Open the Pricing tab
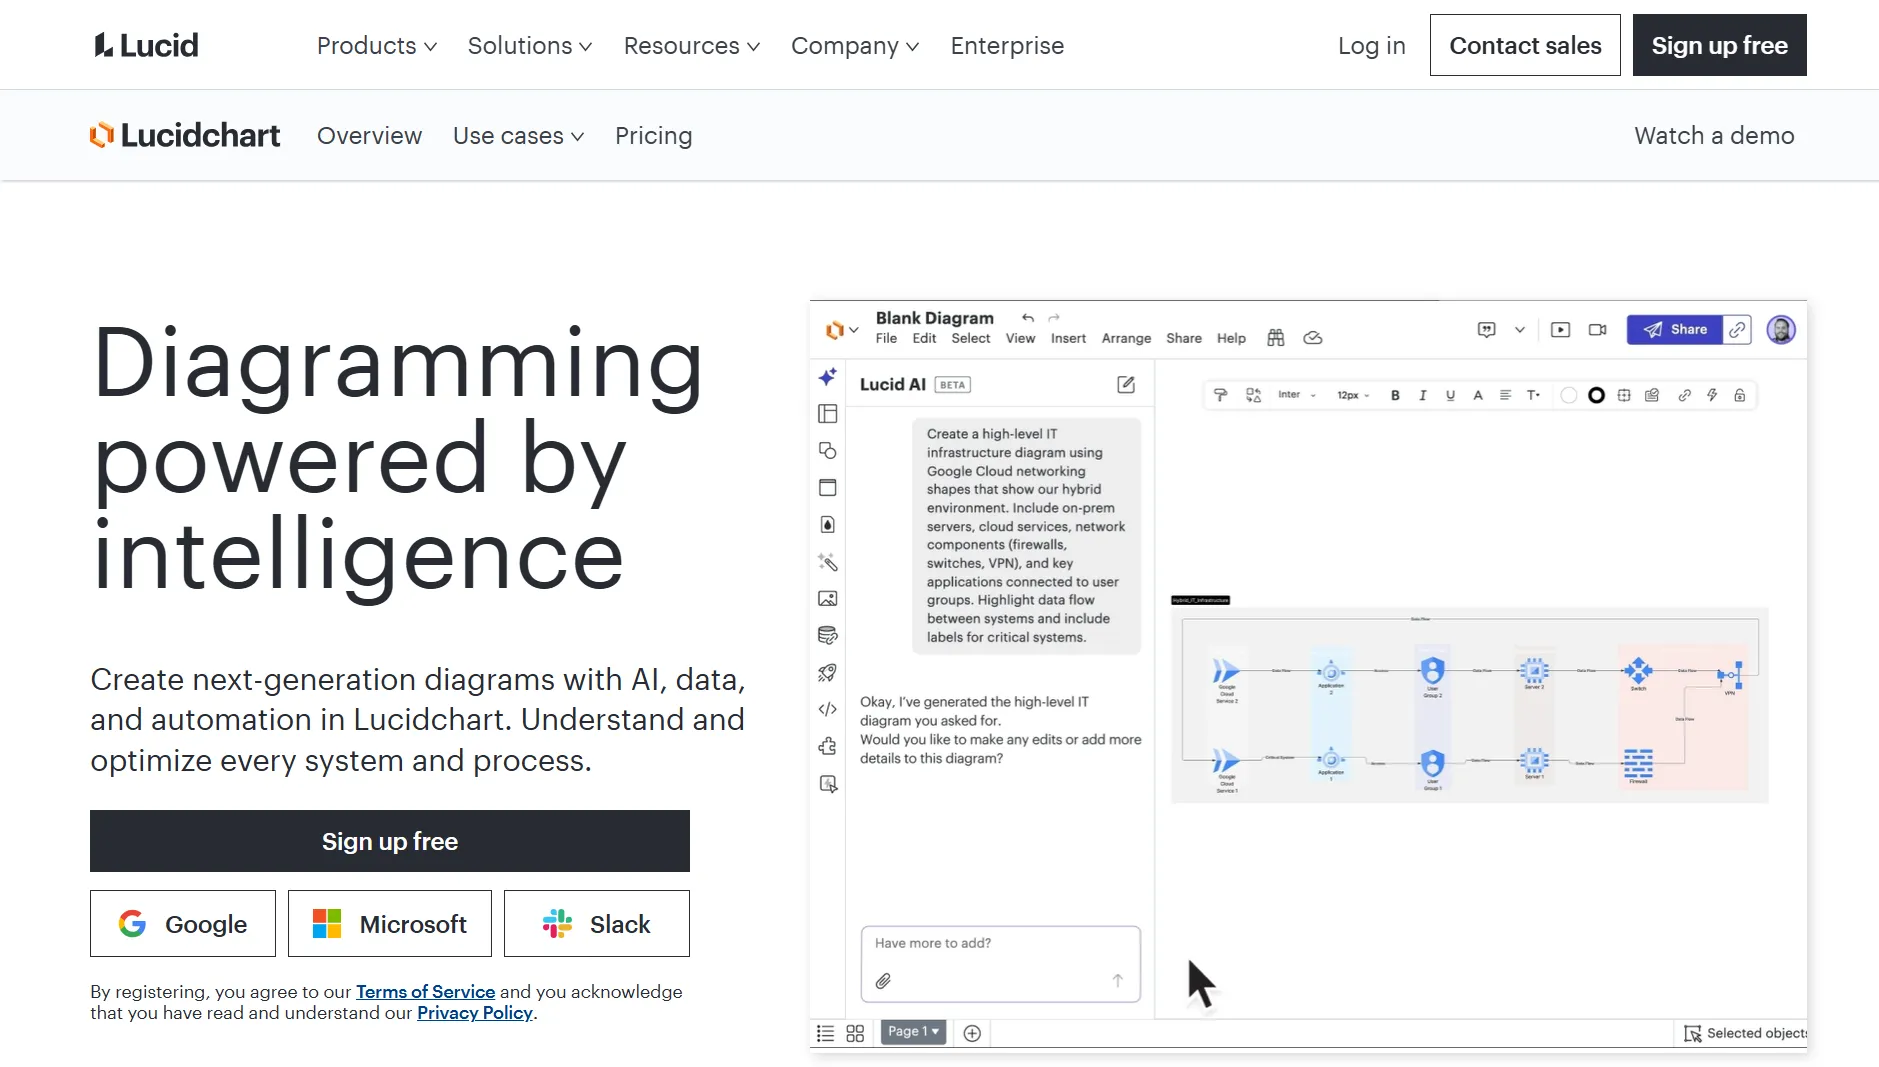 [x=653, y=136]
